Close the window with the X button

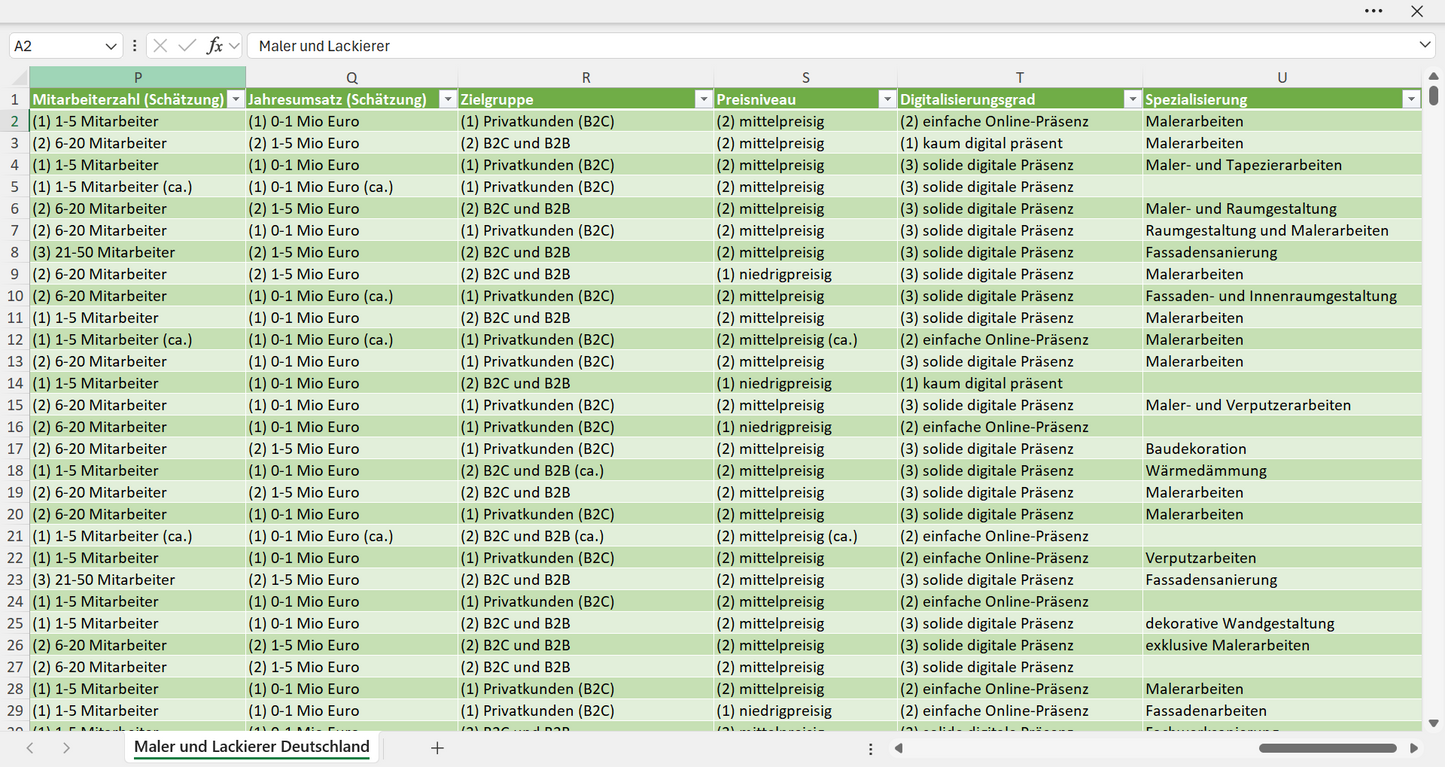point(1417,11)
